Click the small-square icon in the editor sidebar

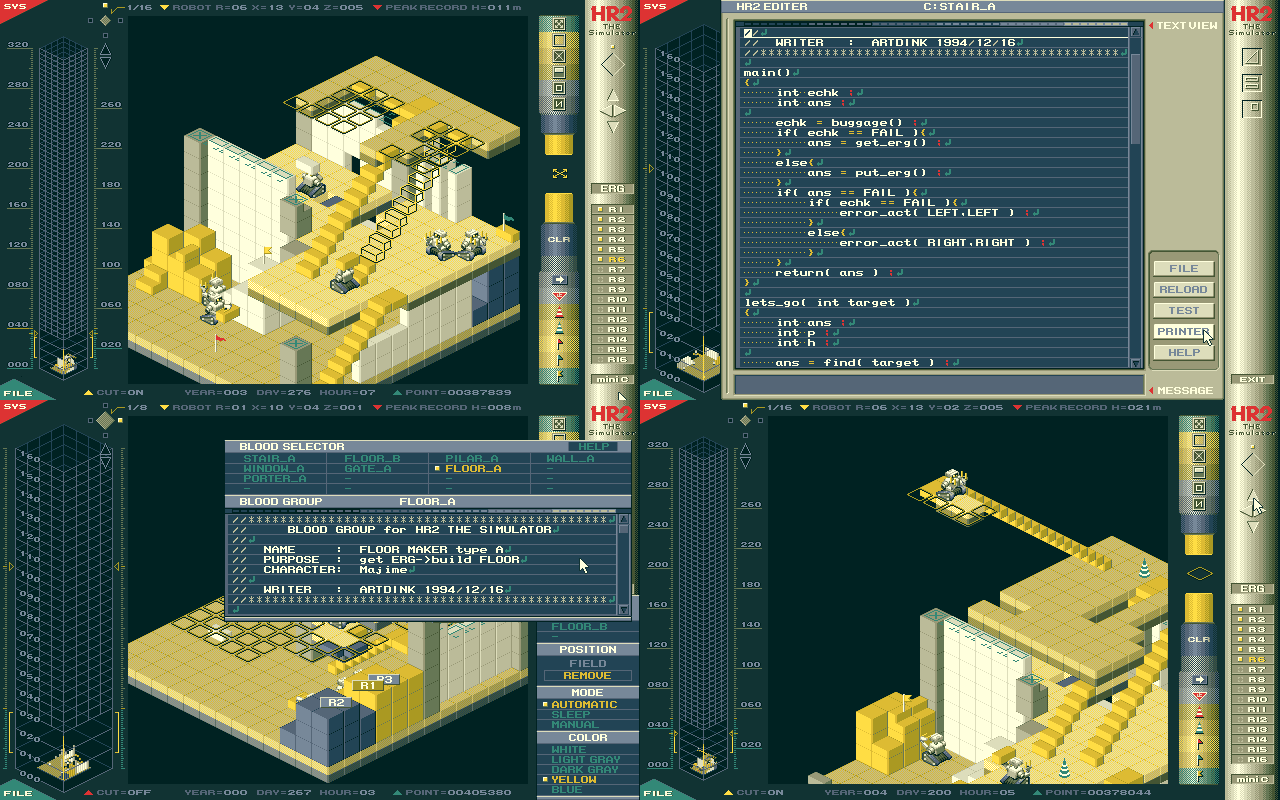1252,107
